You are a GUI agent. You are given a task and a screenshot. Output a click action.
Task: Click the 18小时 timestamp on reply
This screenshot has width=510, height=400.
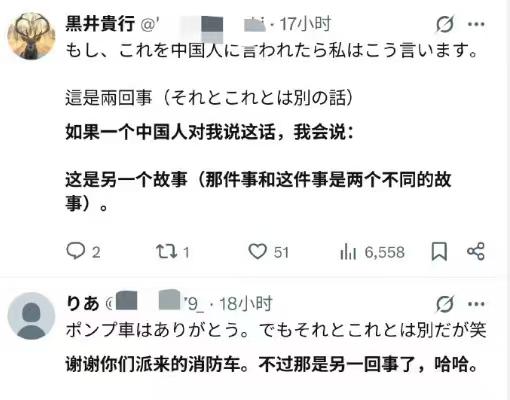point(246,304)
